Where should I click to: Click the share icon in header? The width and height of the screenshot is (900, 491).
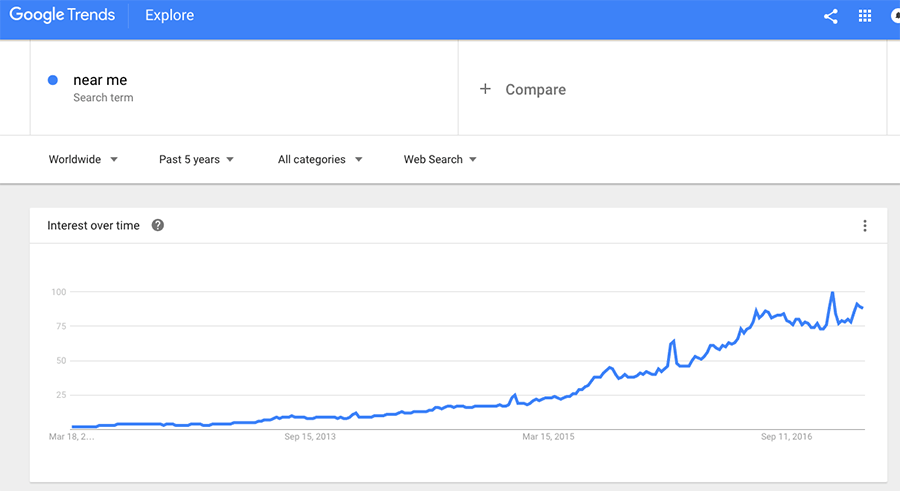pos(830,16)
